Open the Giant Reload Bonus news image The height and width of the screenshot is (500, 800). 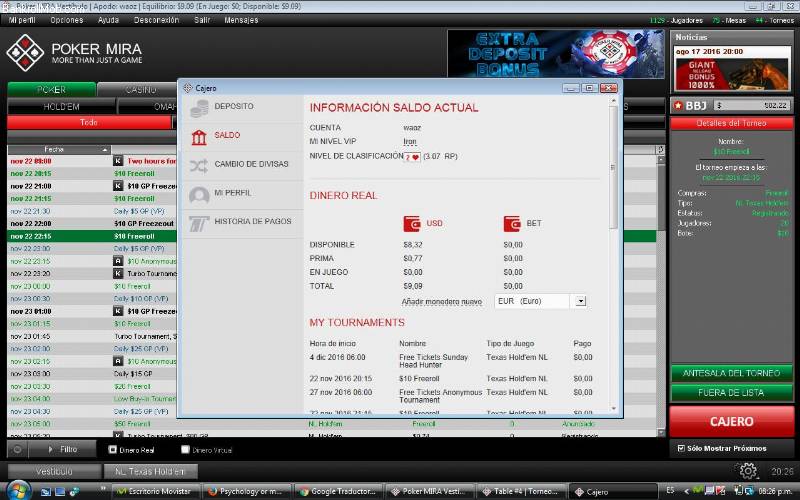coord(732,74)
